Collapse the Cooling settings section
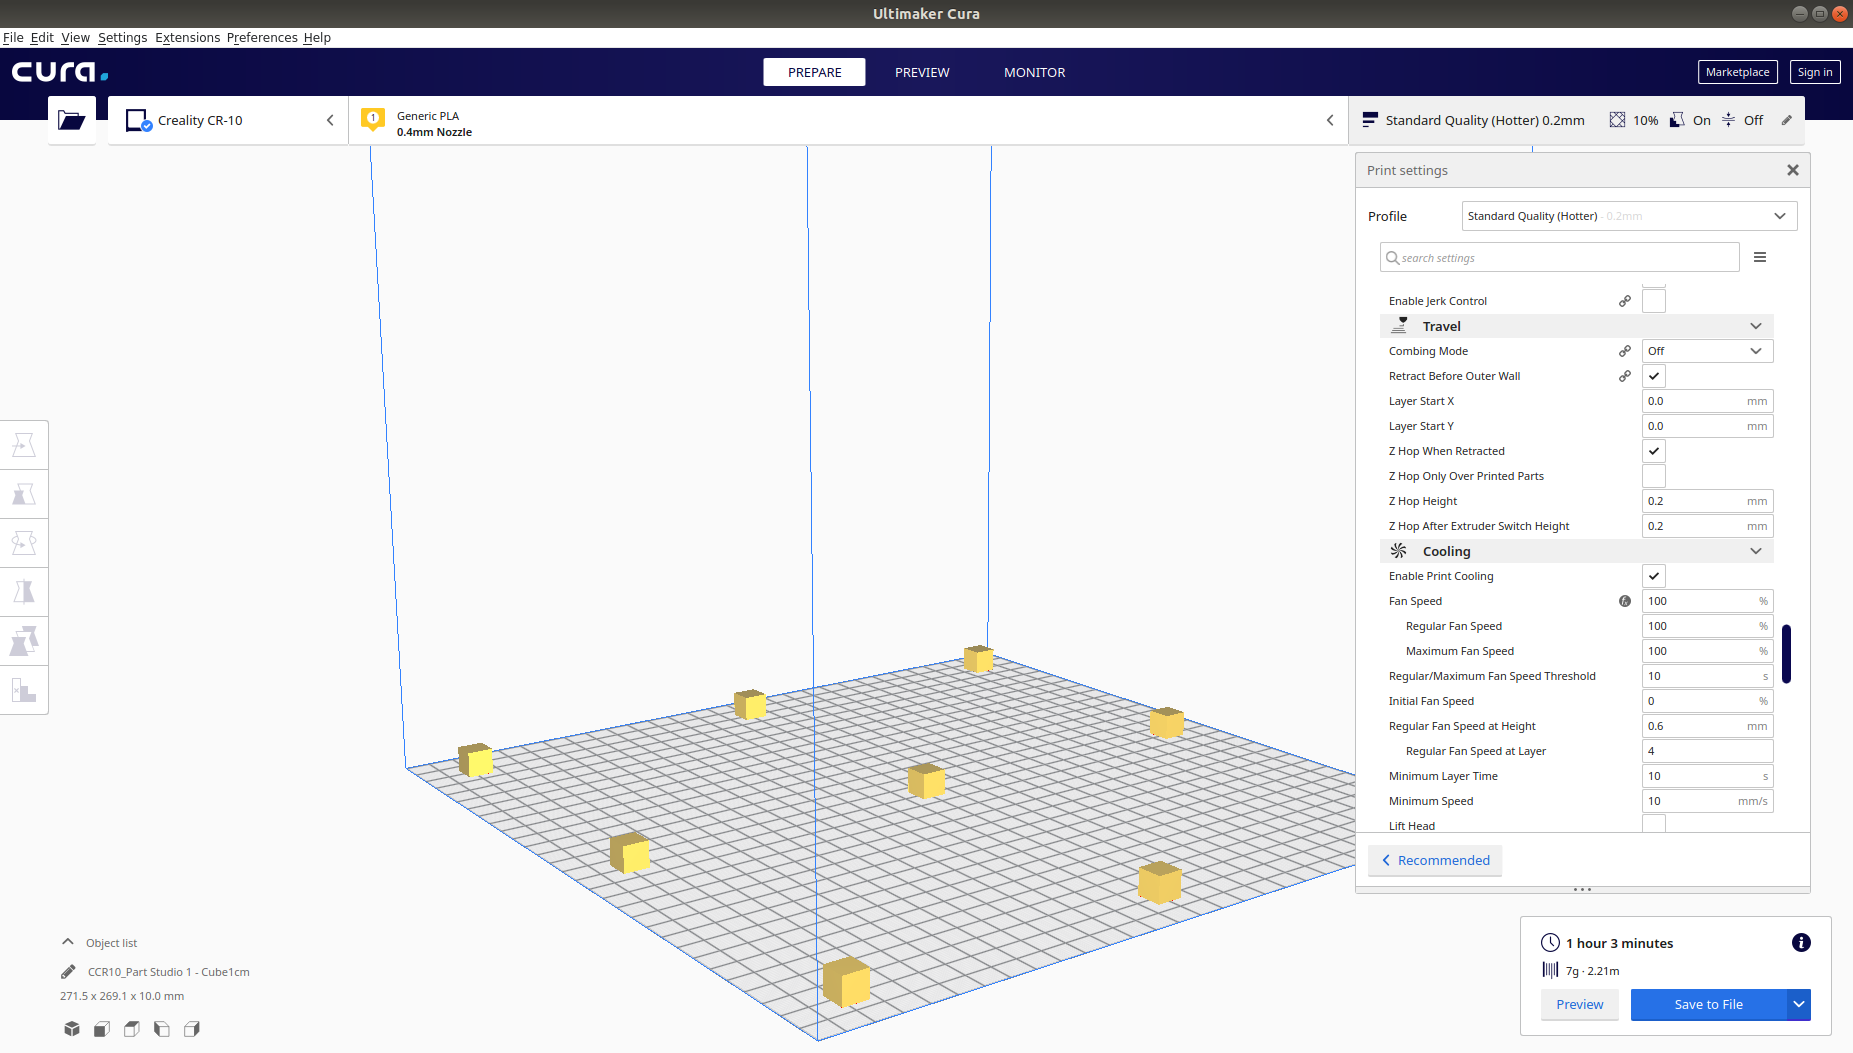Viewport: 1853px width, 1053px height. click(x=1576, y=551)
